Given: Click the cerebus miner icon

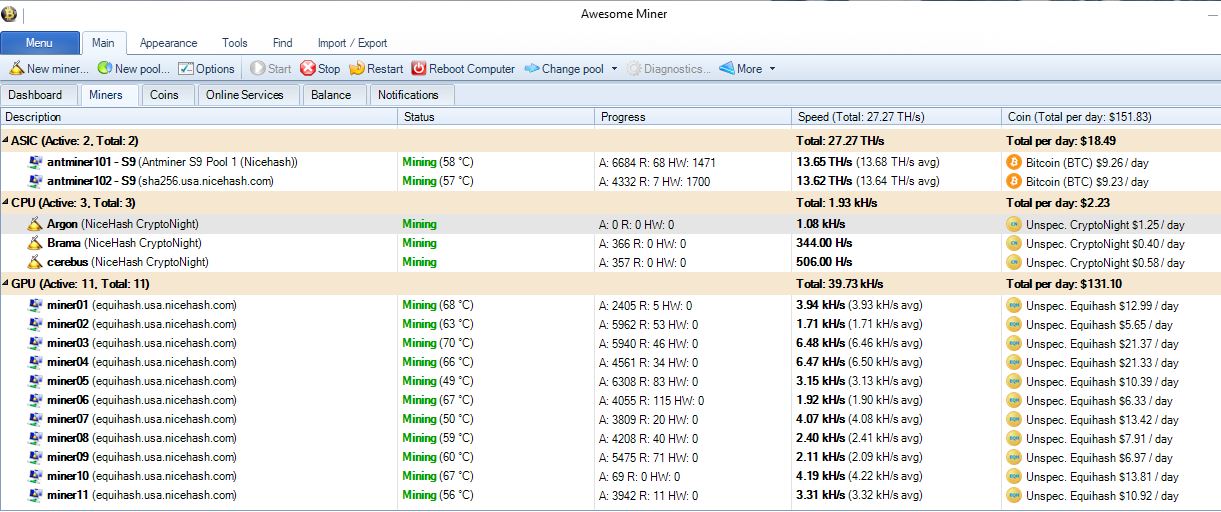Looking at the screenshot, I should [x=36, y=262].
